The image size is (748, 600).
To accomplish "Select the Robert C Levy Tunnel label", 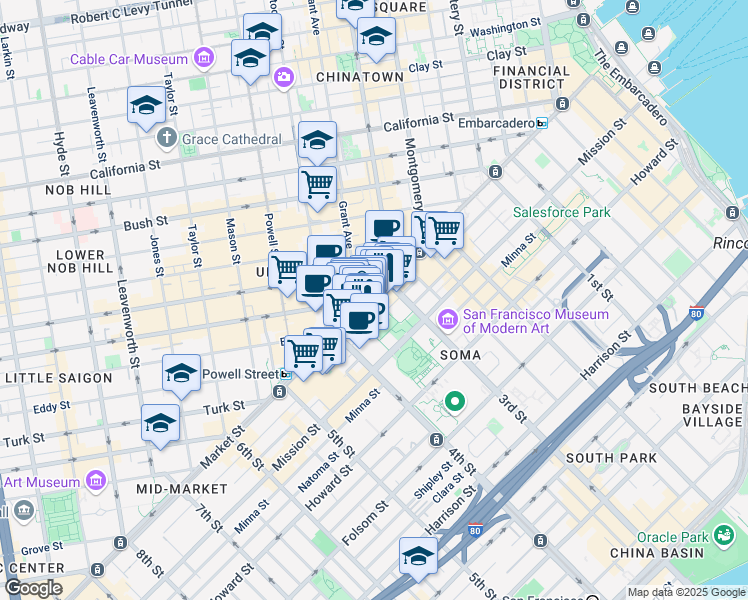I will point(132,12).
